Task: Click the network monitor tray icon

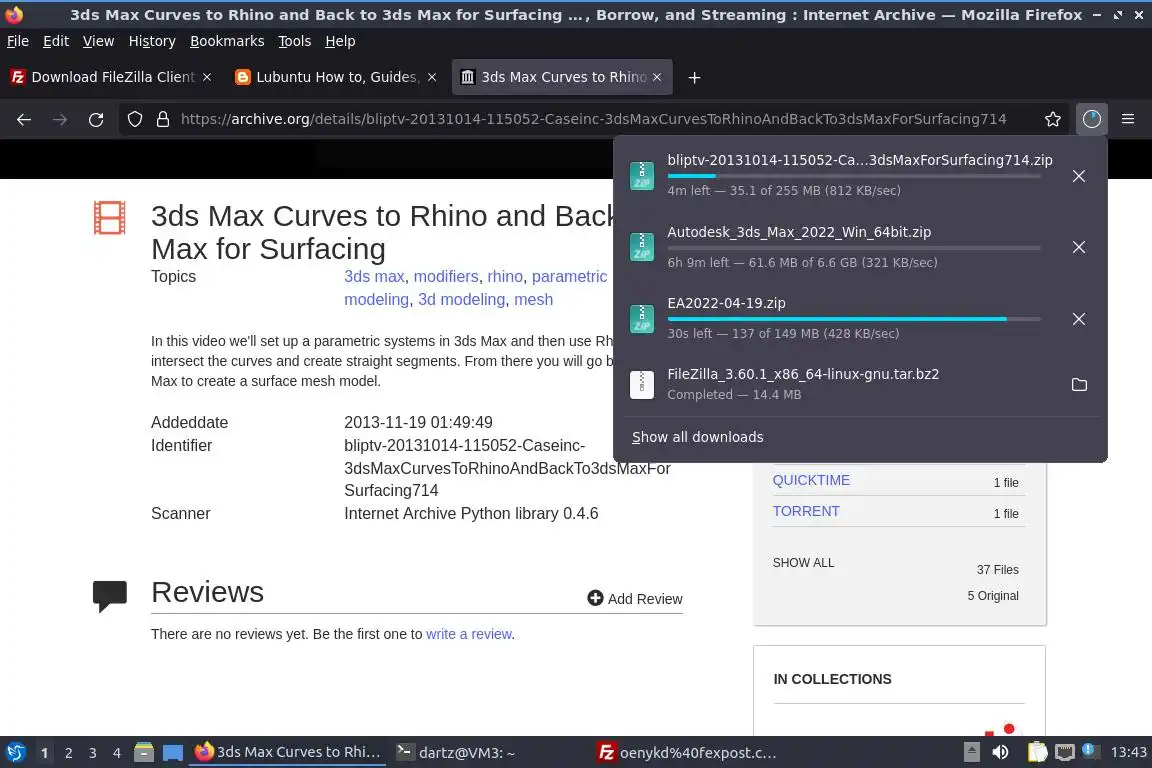Action: pos(1064,752)
